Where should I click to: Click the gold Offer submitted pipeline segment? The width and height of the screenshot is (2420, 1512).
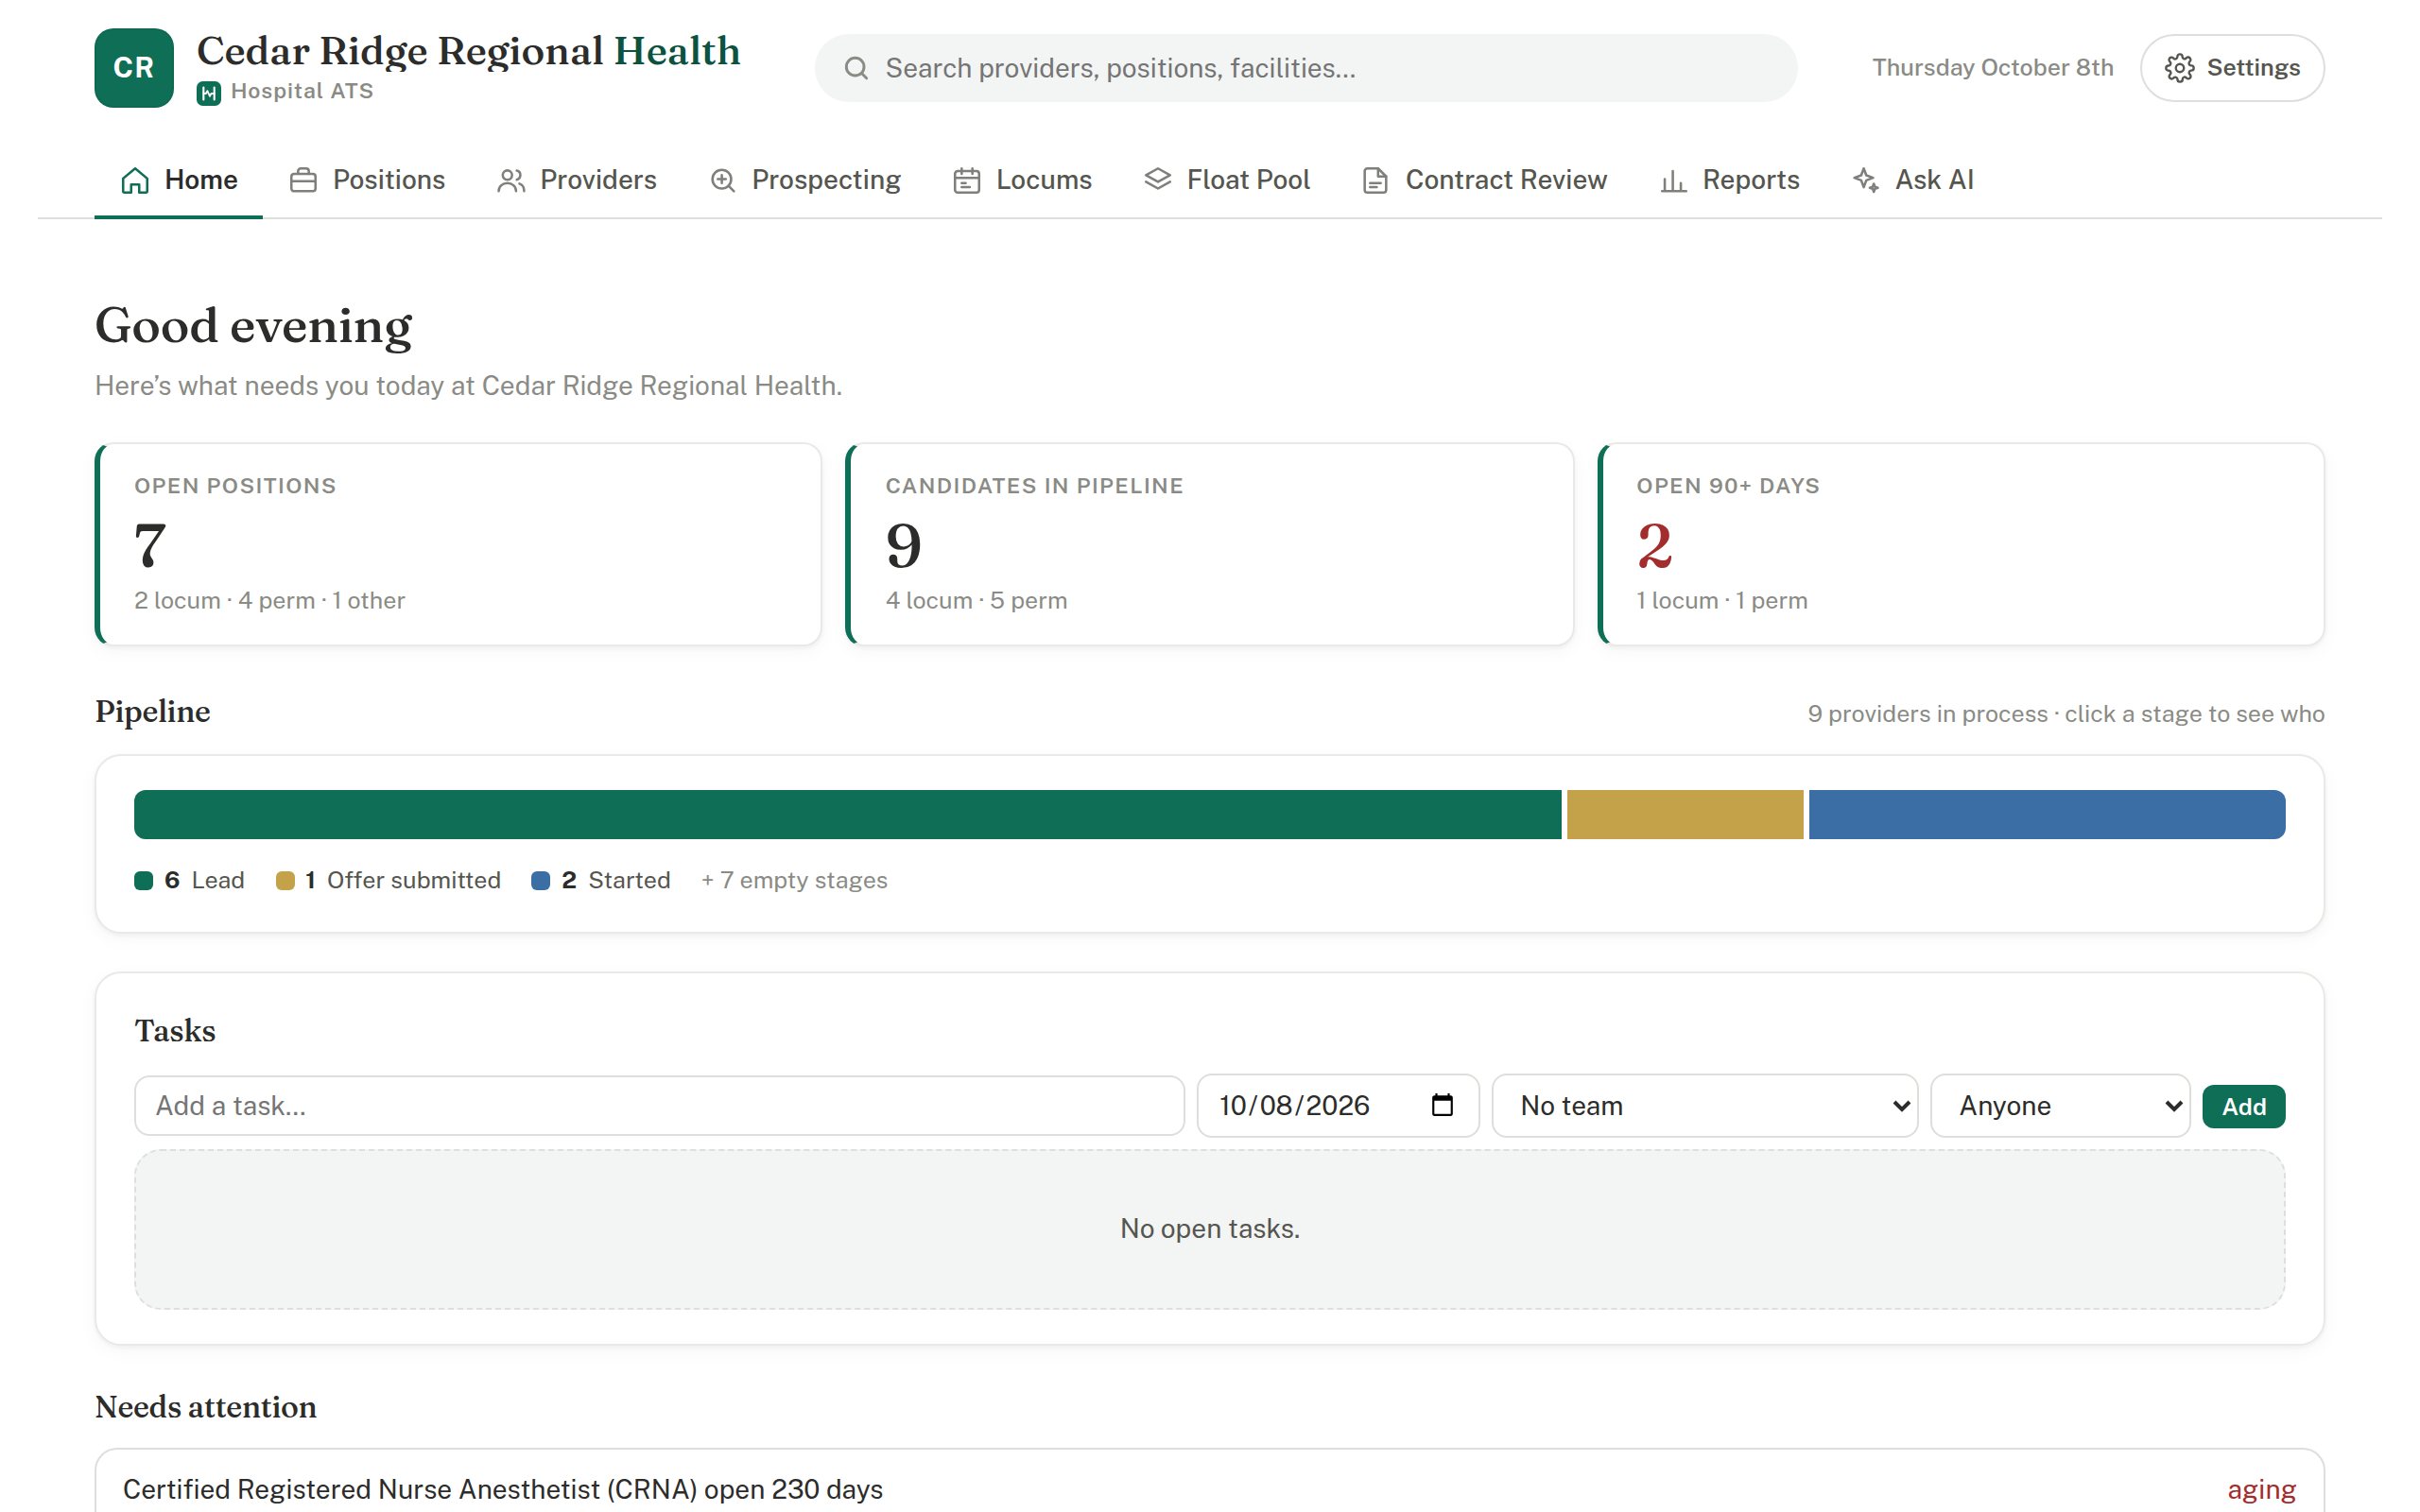click(x=1685, y=814)
